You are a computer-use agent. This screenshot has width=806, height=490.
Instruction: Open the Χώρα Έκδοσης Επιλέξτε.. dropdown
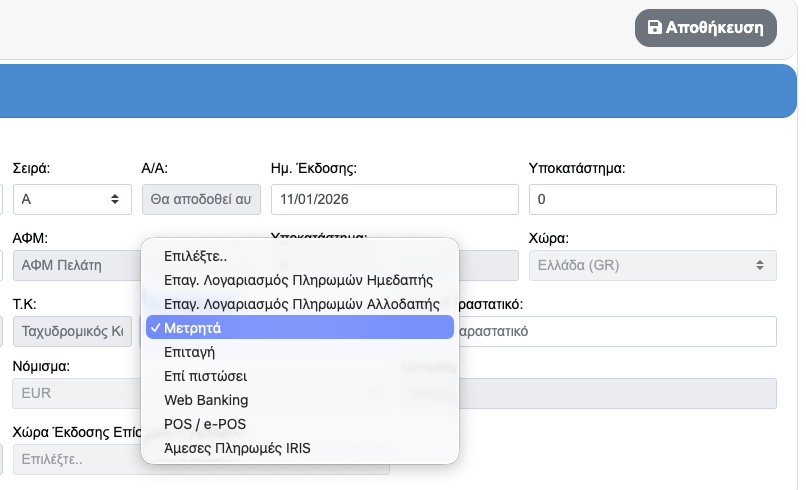[x=77, y=459]
